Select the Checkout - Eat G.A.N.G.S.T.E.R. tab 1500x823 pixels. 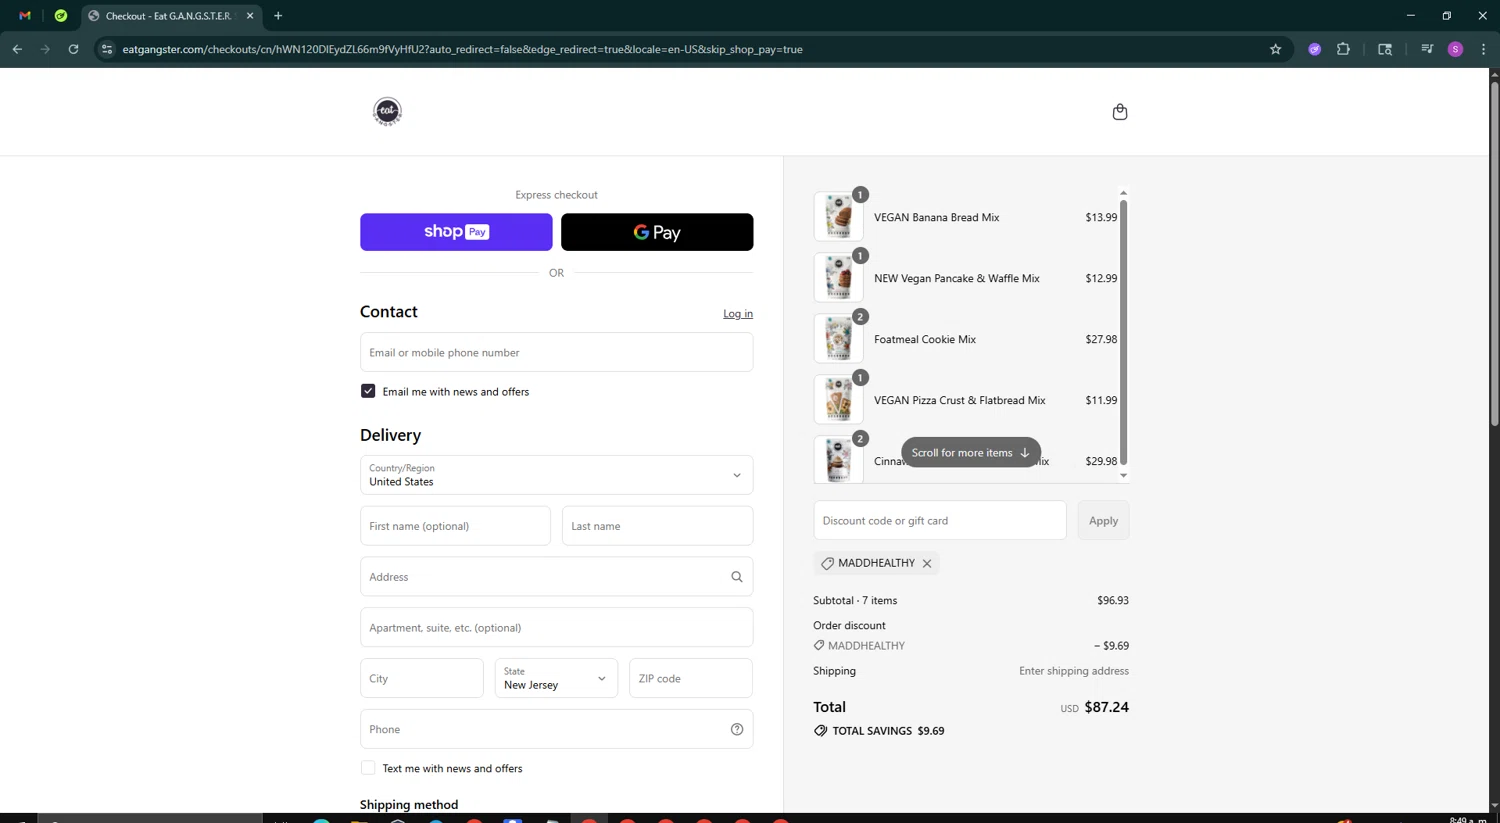pyautogui.click(x=168, y=16)
